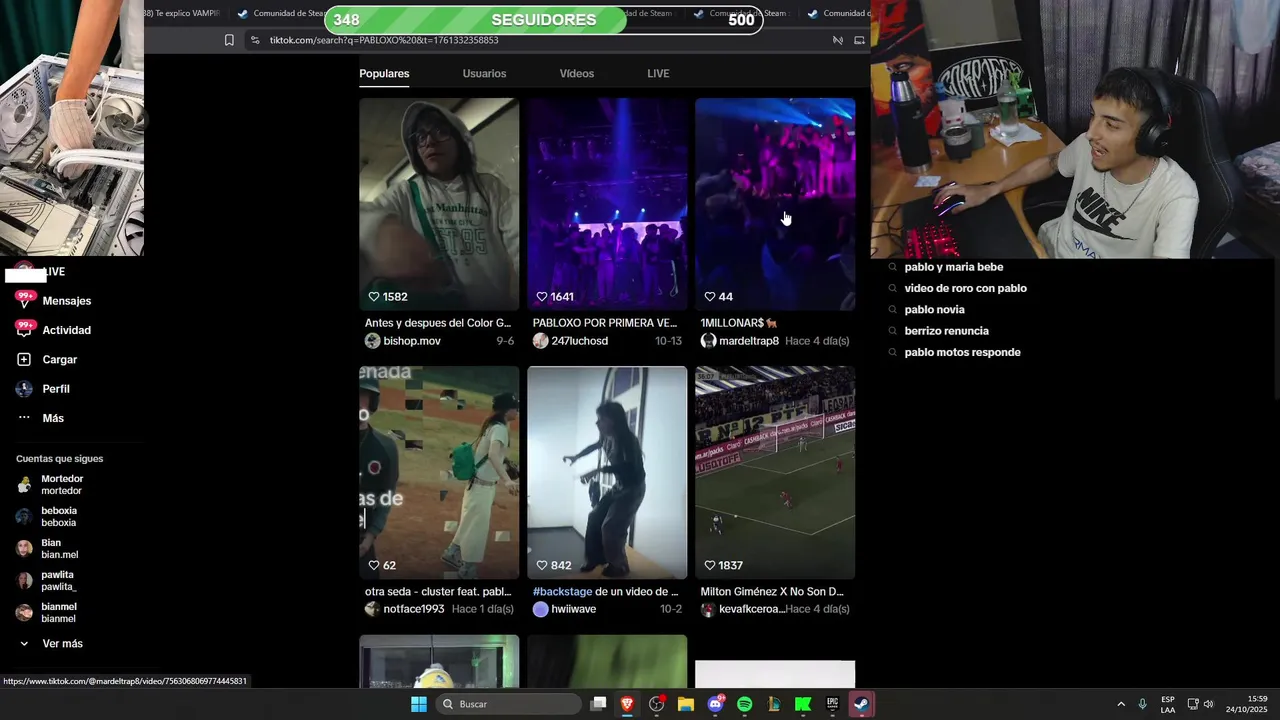1280x720 pixels.
Task: Switch to the LIVE search tab
Action: coord(658,74)
